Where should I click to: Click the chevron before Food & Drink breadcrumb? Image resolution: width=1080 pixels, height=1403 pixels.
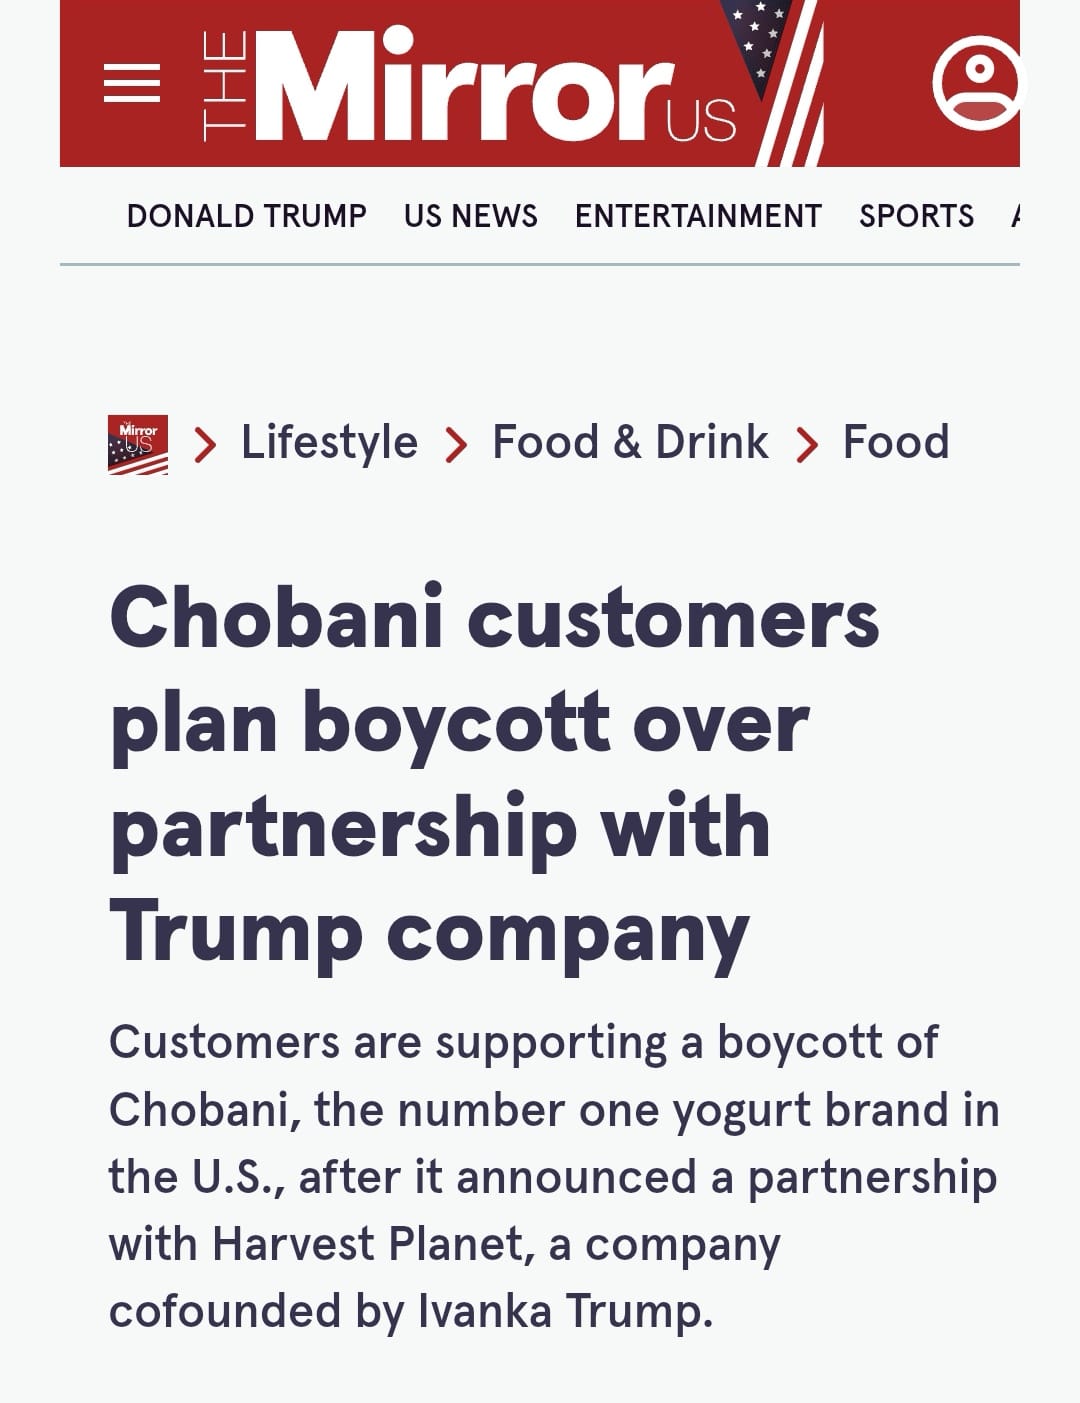(x=456, y=445)
